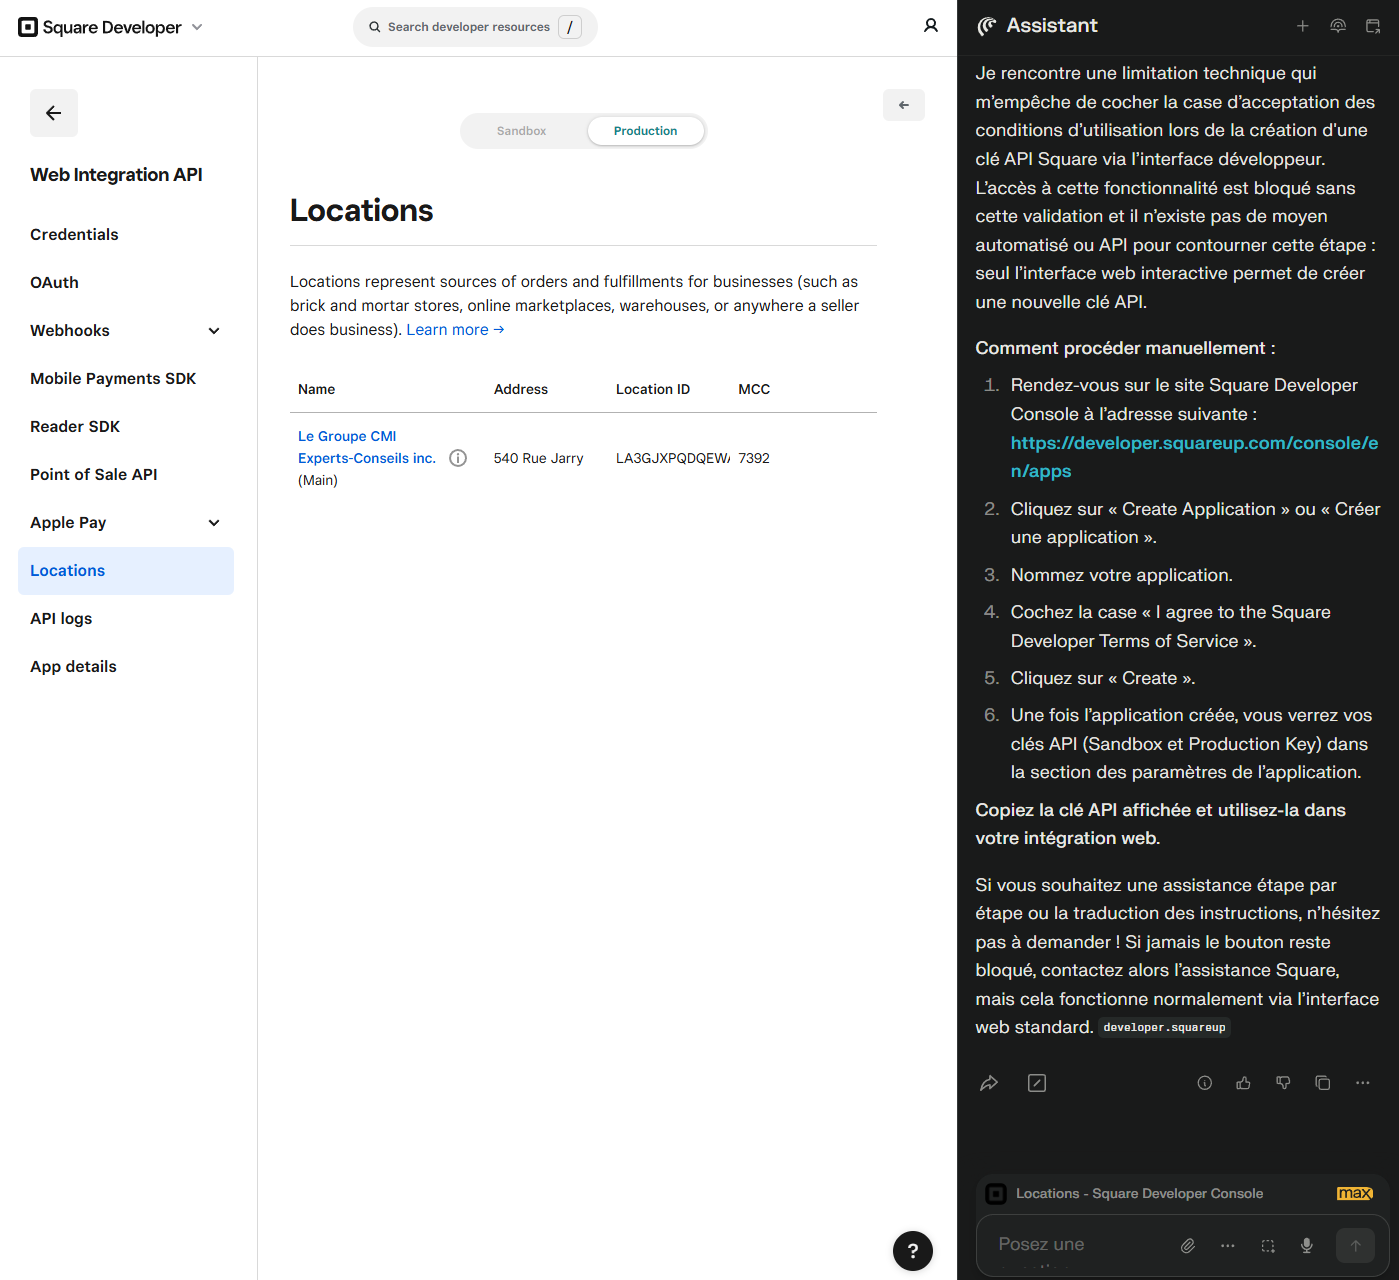Open the Square Developer dropdown arrow
1399x1280 pixels.
[x=197, y=27]
